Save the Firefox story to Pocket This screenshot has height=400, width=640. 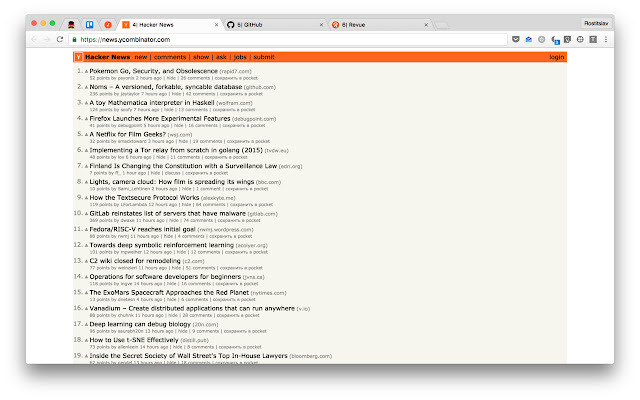244,126
